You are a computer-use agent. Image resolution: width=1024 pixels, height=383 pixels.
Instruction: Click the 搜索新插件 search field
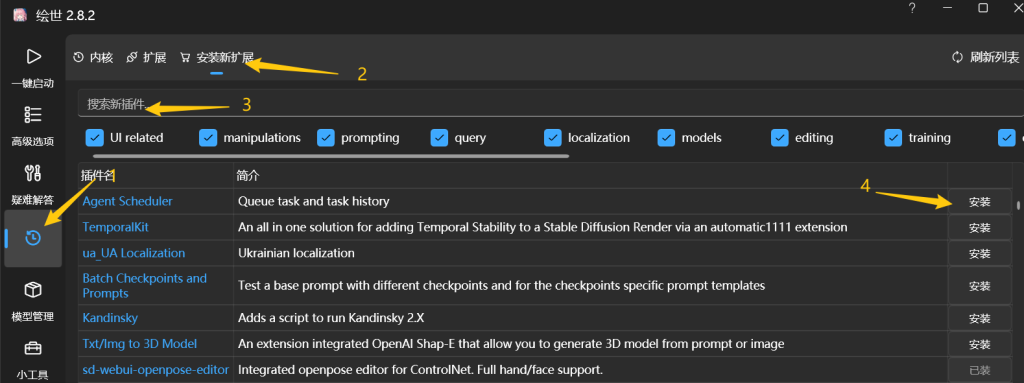click(x=551, y=104)
